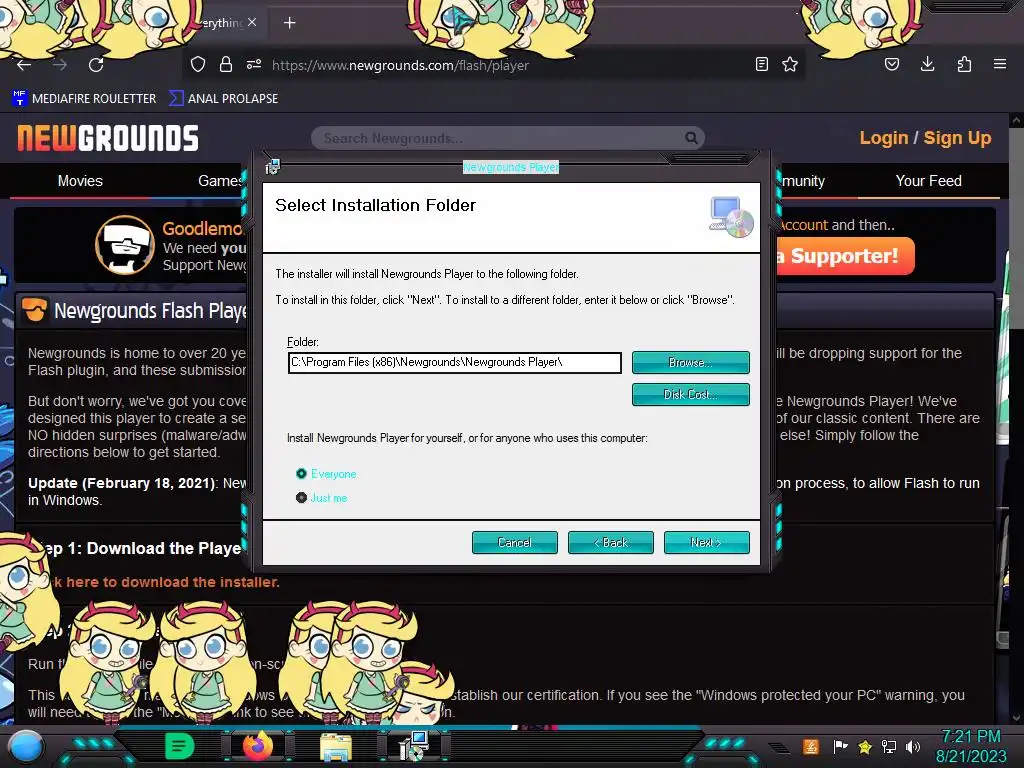Cancel the Newgrounds Player installer
Image resolution: width=1024 pixels, height=768 pixels.
coord(515,542)
